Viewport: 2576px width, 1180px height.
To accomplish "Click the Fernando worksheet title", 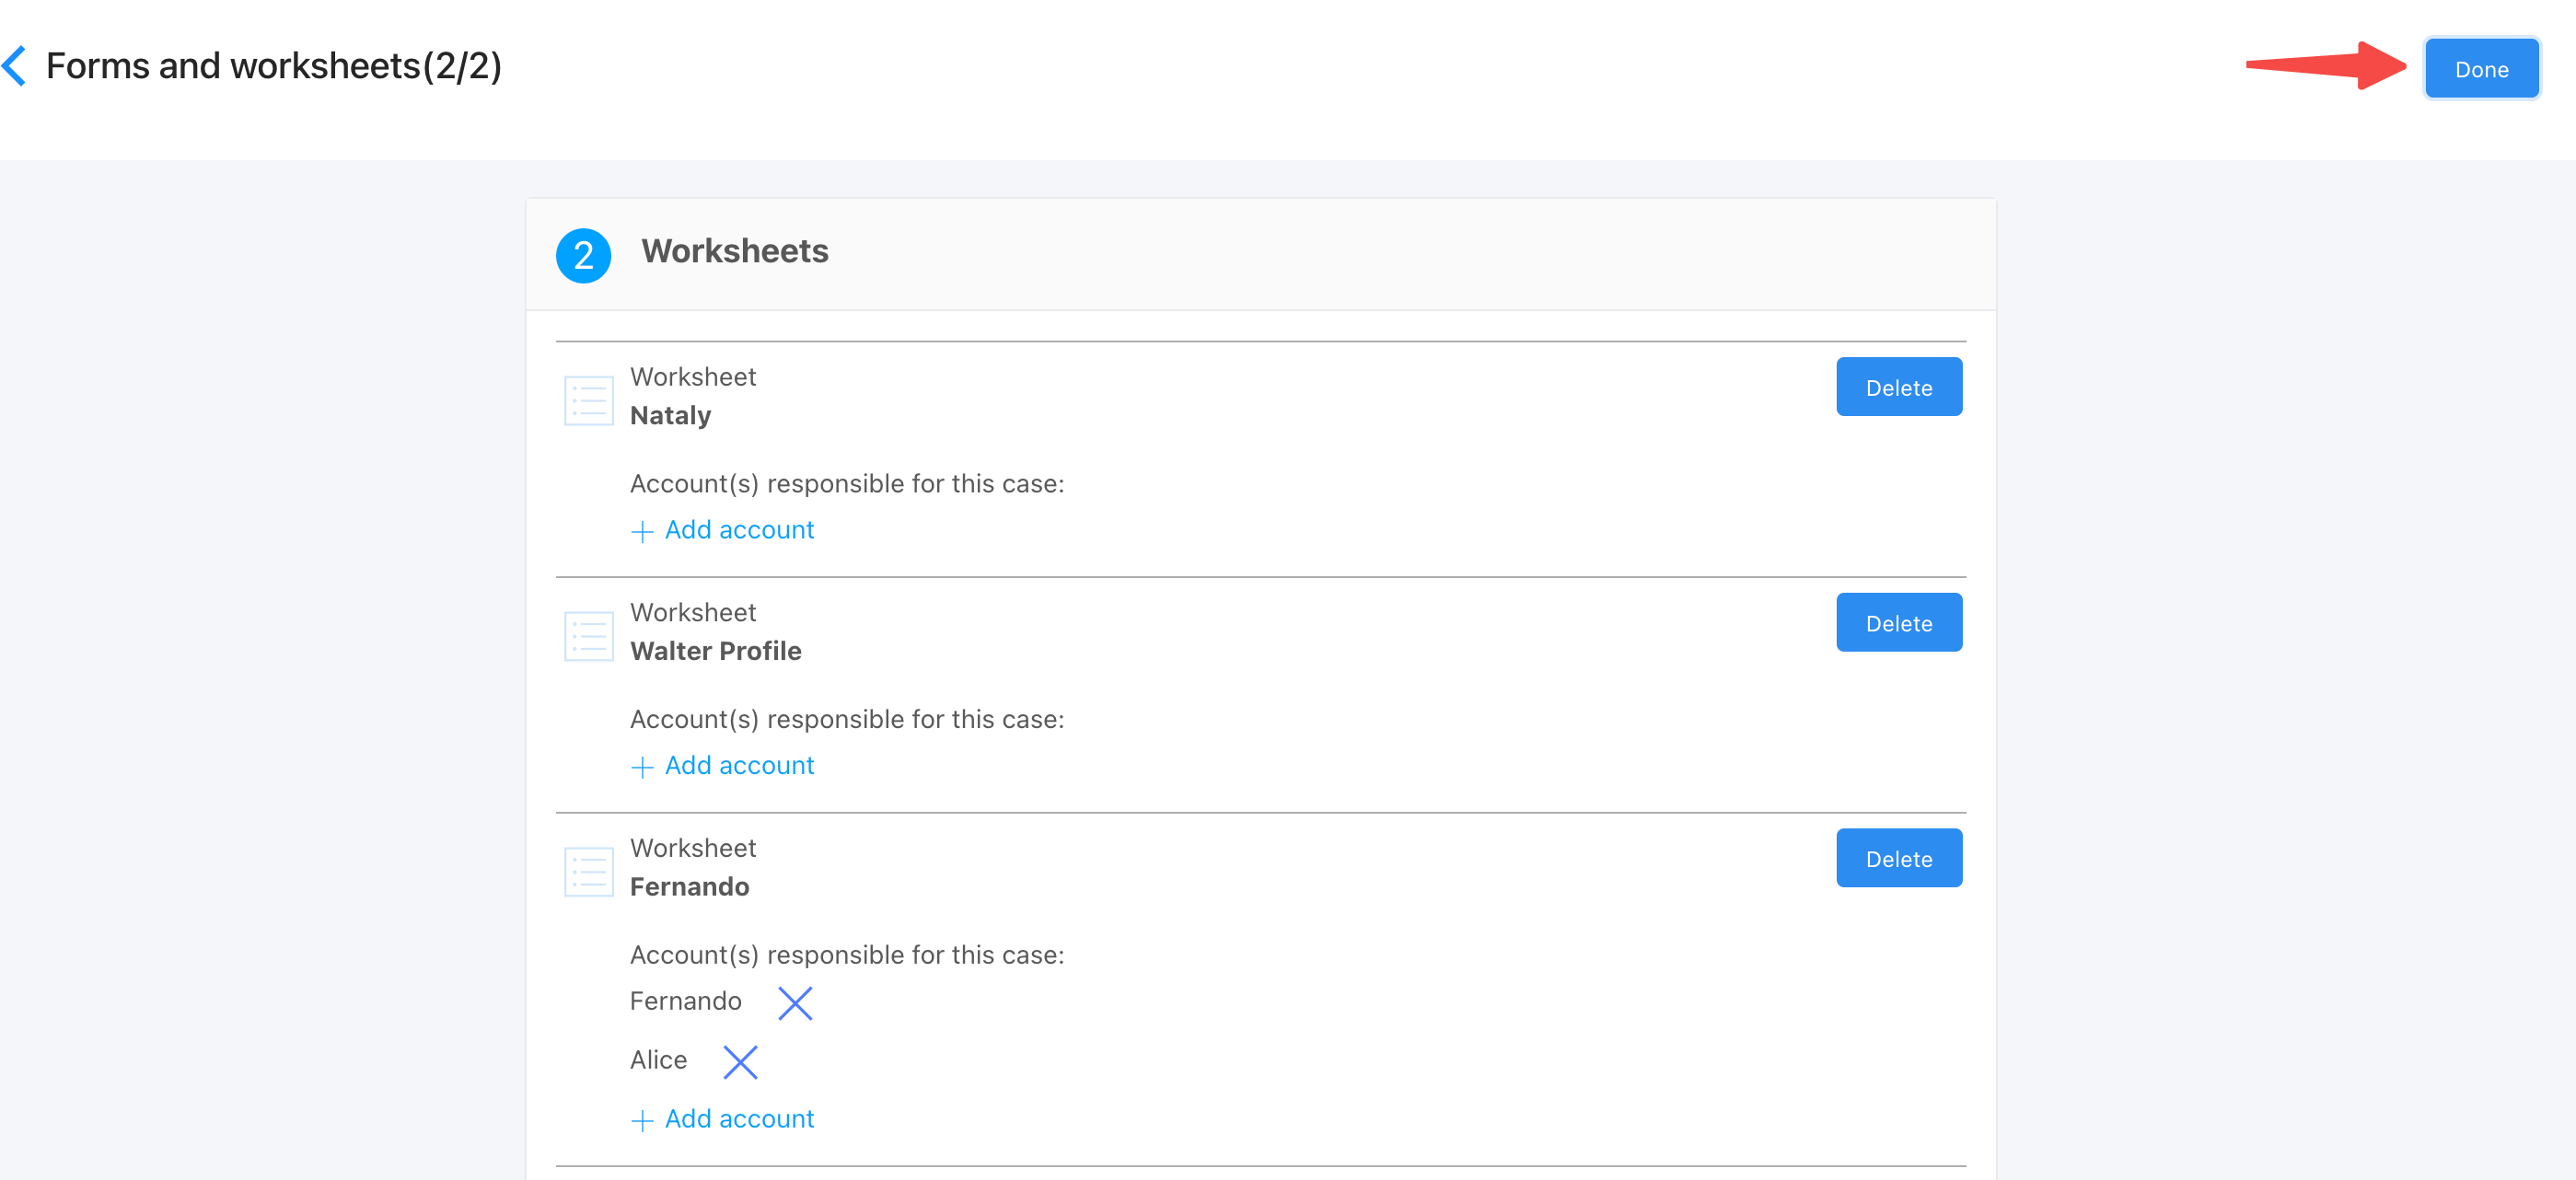I will (x=689, y=887).
